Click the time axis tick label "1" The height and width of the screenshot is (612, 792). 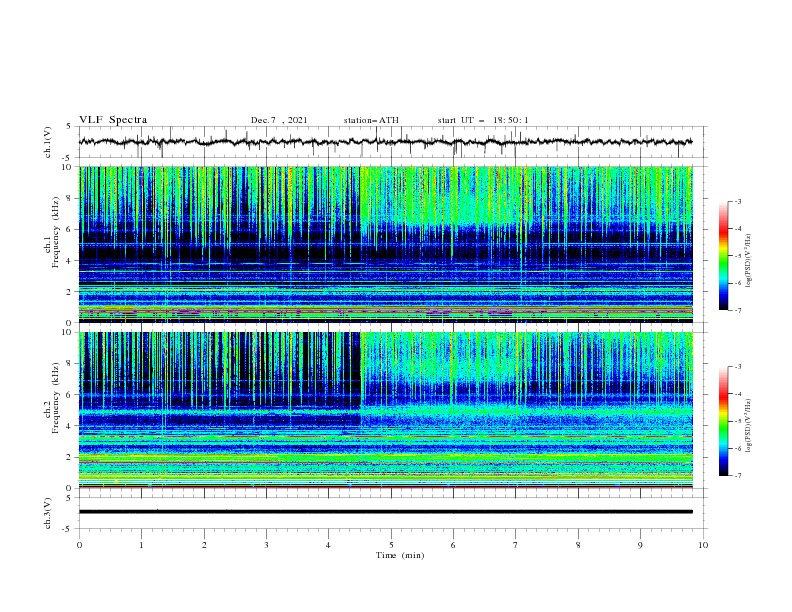pos(141,545)
